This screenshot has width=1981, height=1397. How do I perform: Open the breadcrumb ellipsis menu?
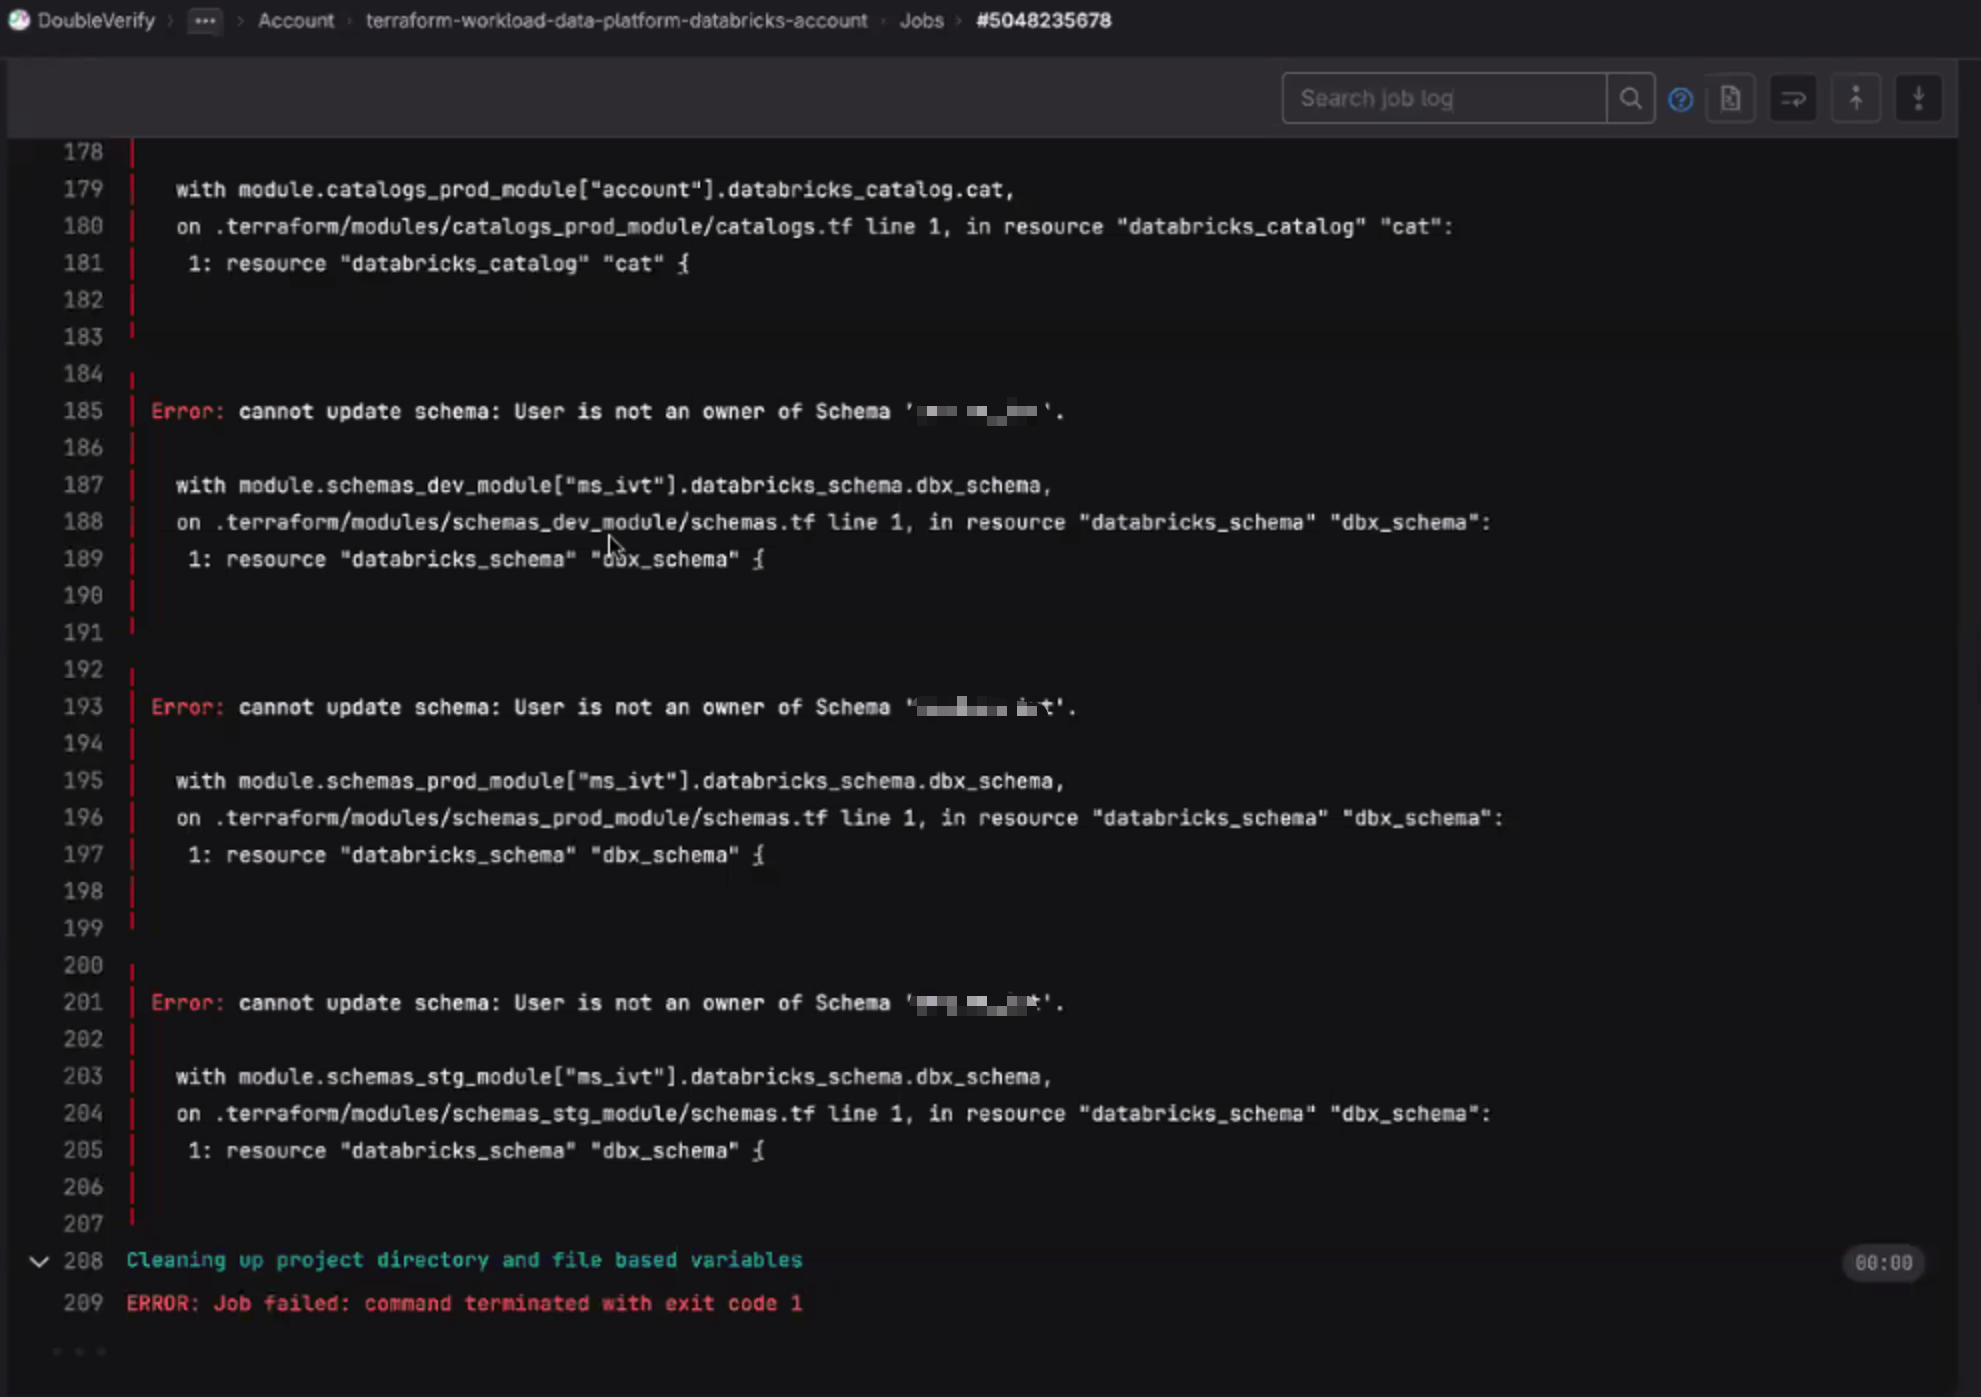204,21
